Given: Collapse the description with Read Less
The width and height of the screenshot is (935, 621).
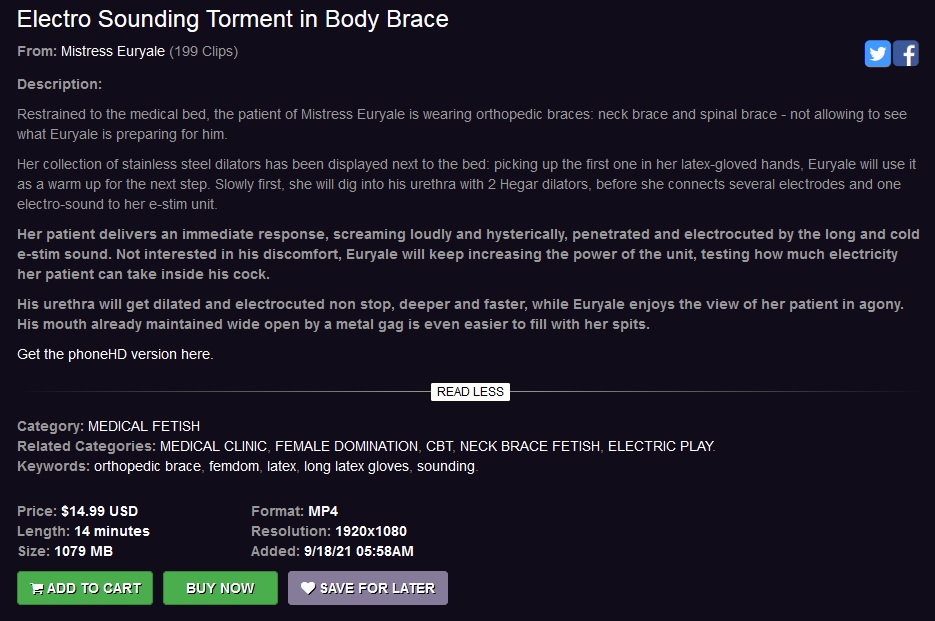Looking at the screenshot, I should point(470,392).
